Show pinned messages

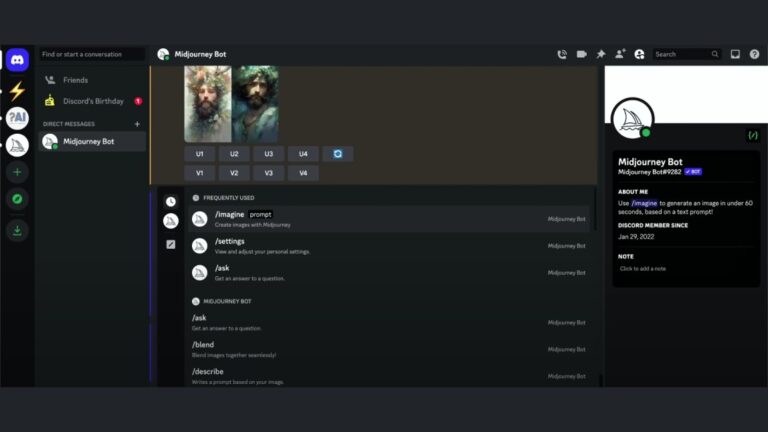[x=600, y=54]
